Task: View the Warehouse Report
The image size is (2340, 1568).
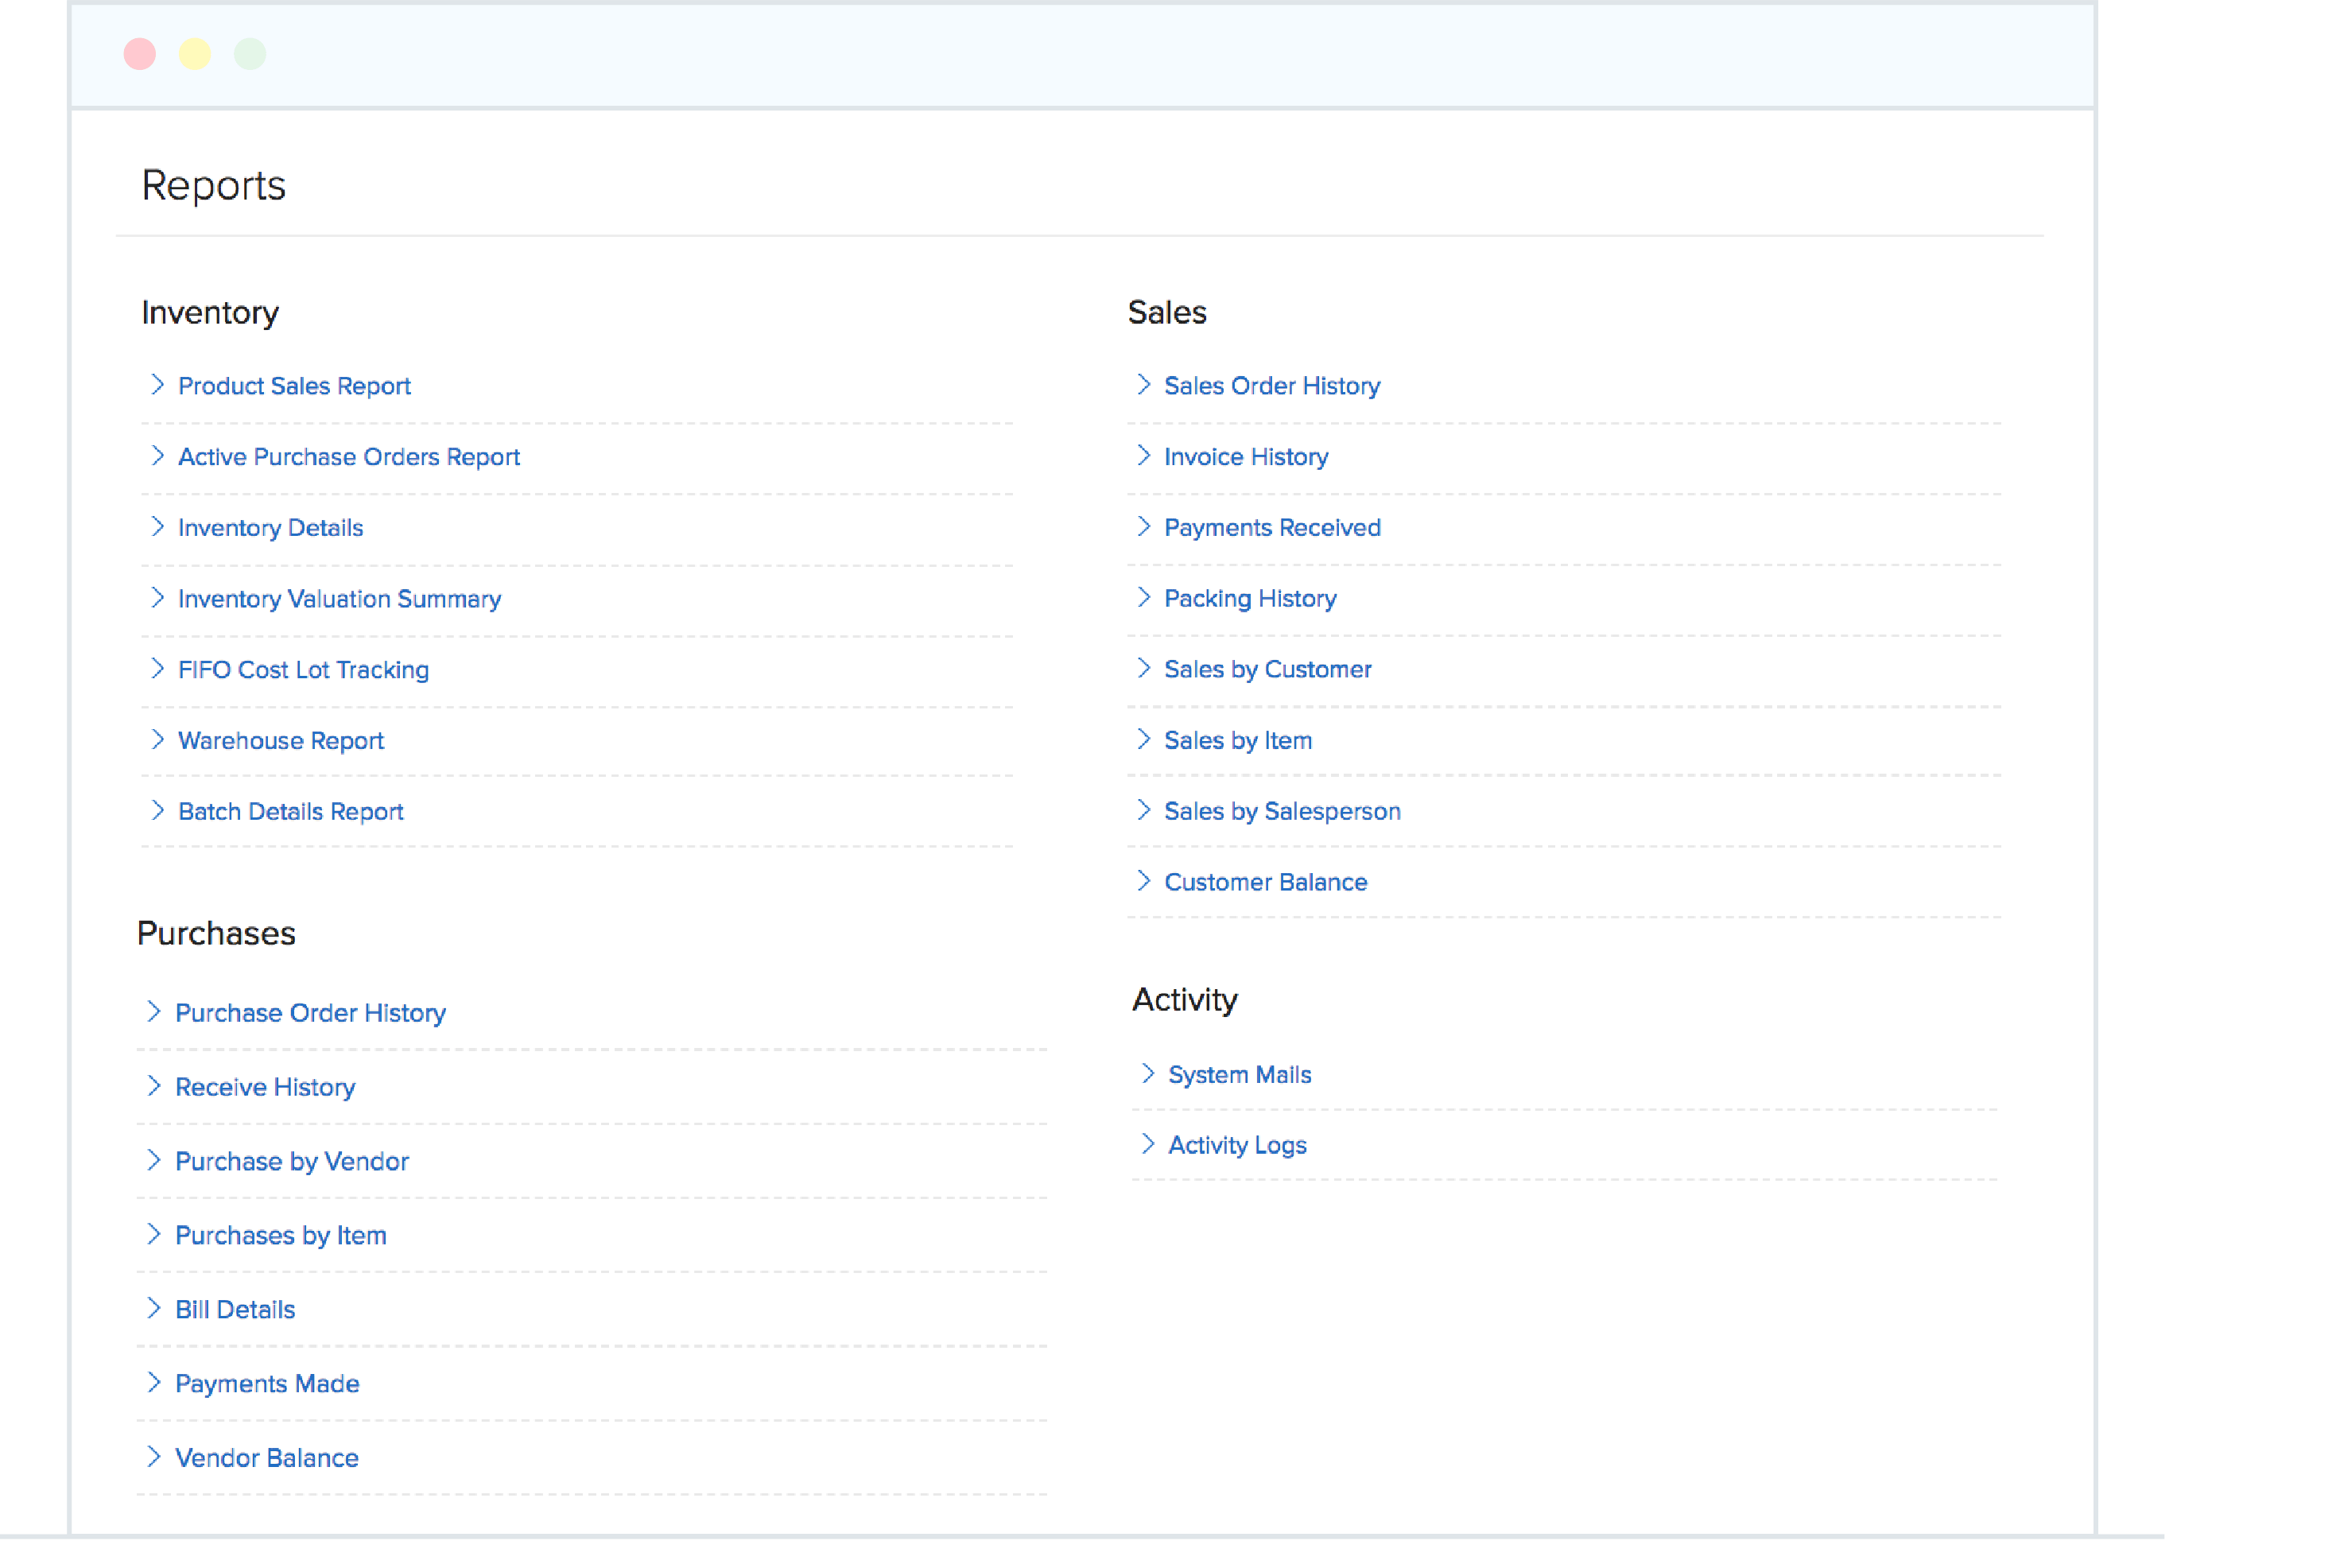Action: 281,741
